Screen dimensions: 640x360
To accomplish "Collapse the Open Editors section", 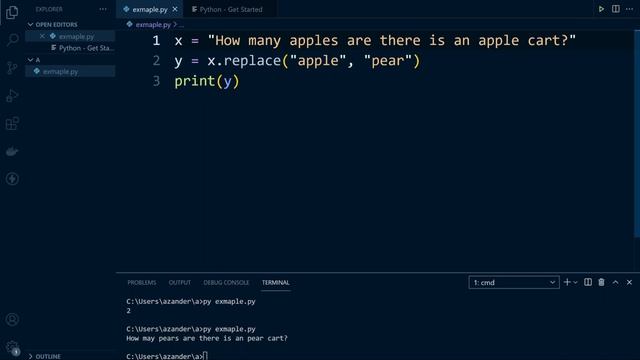I will tap(69, 24).
